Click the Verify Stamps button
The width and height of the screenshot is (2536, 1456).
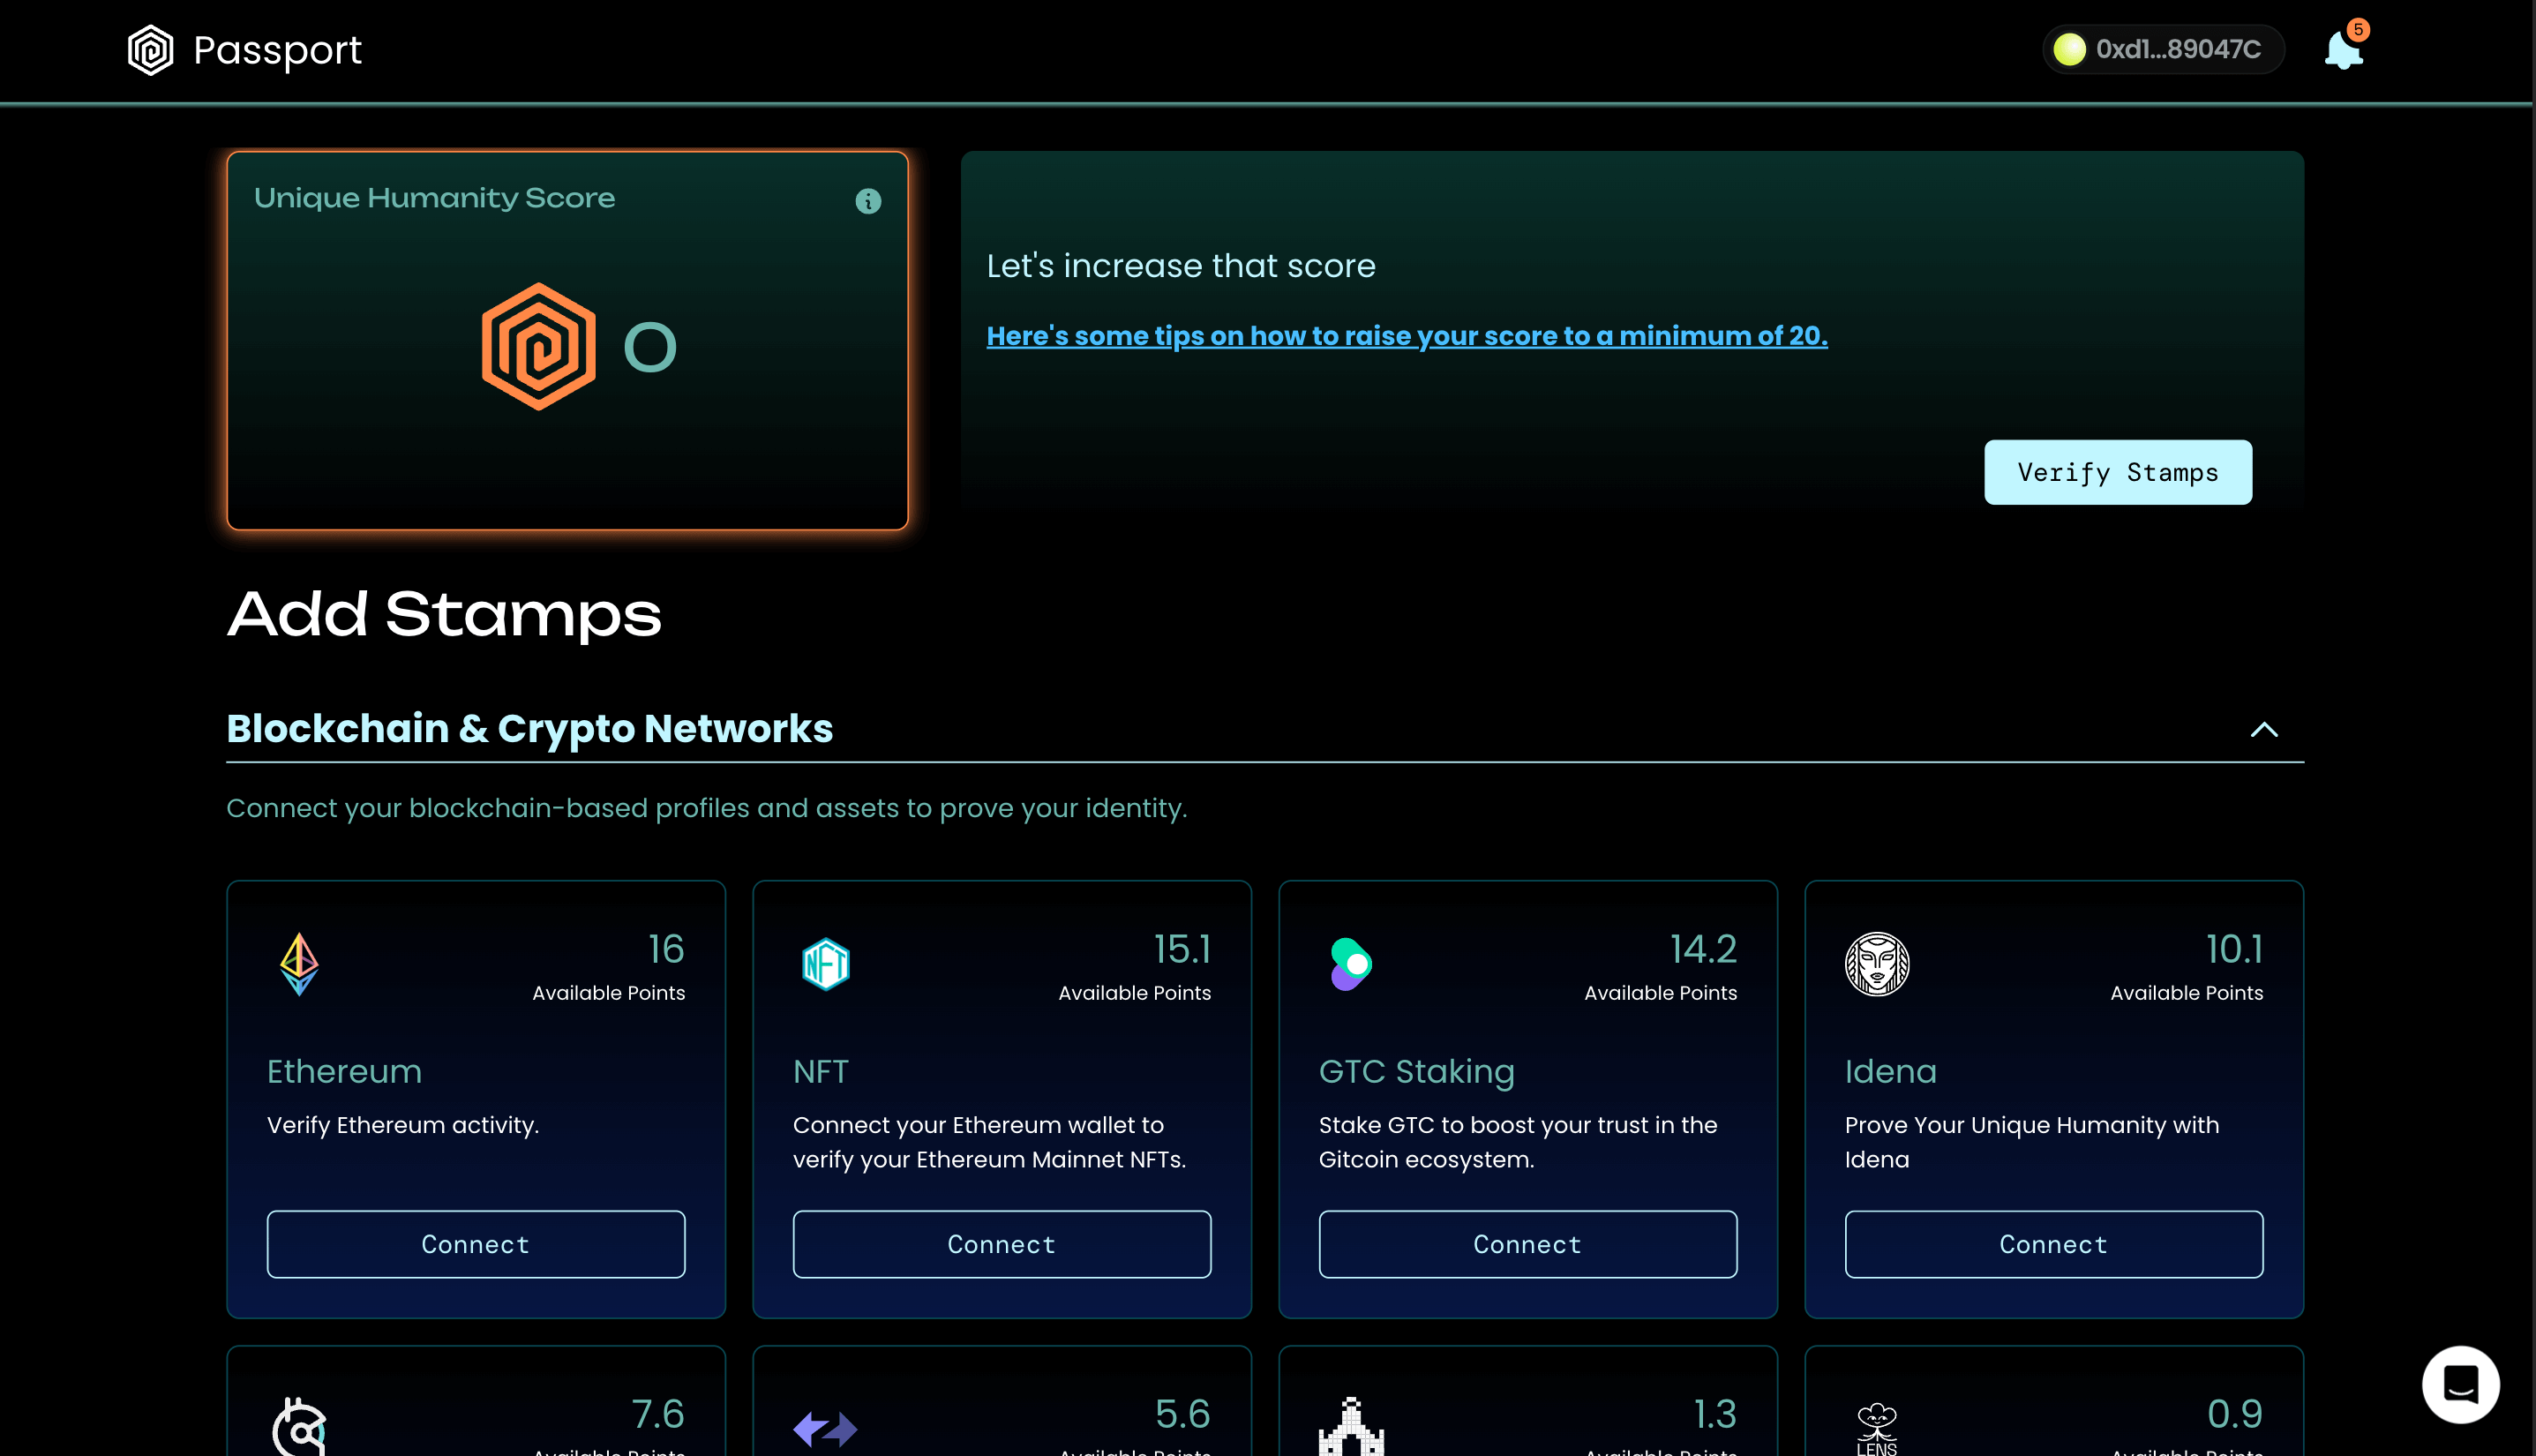click(2117, 472)
